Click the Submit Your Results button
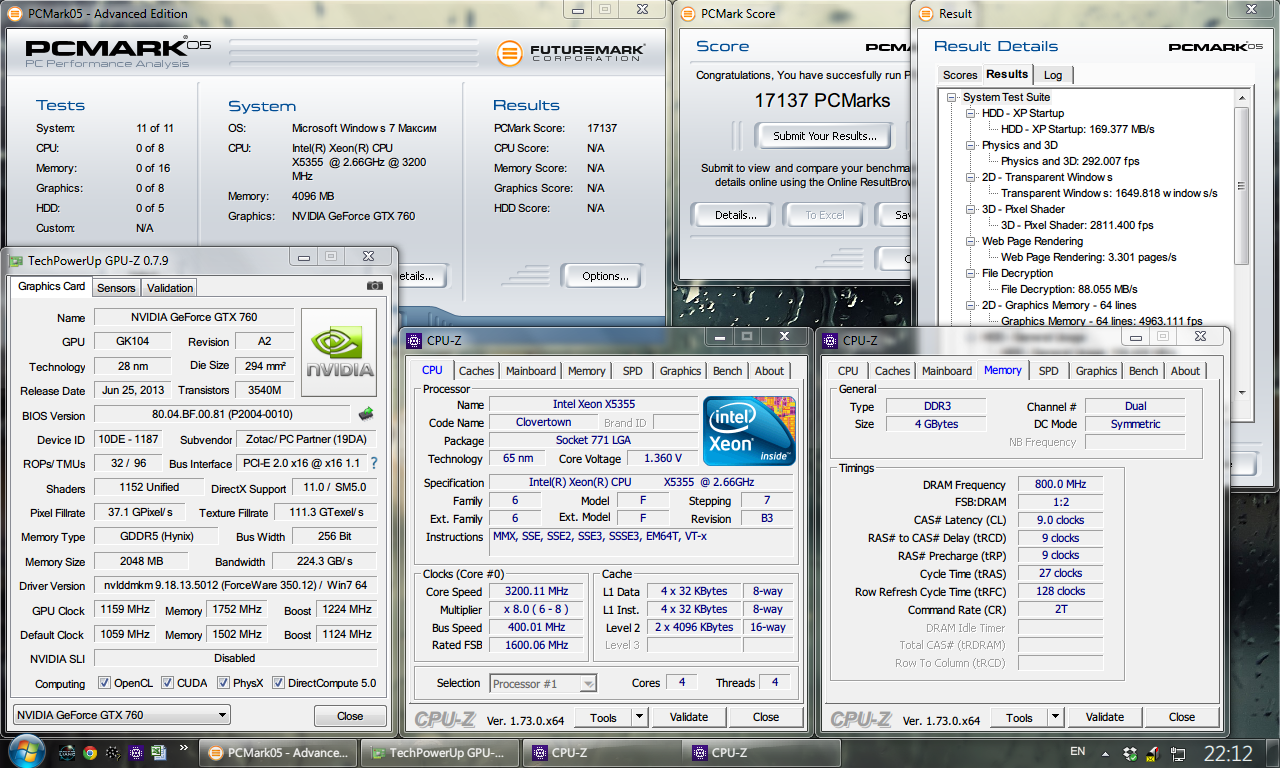The height and width of the screenshot is (768, 1280). pos(825,136)
